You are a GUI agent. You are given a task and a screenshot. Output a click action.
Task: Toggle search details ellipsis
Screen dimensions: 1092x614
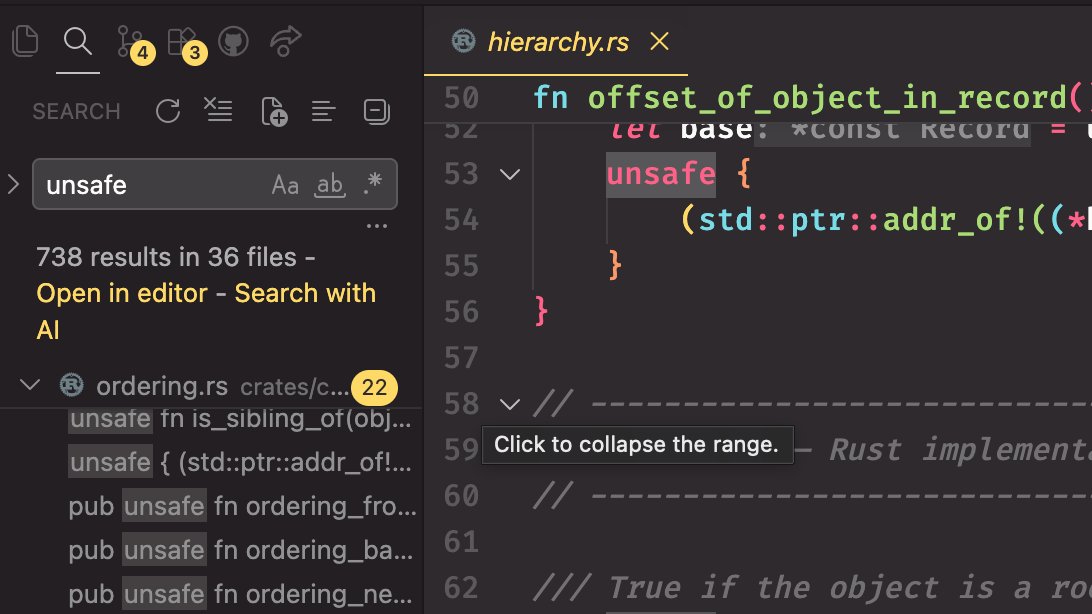pyautogui.click(x=377, y=226)
